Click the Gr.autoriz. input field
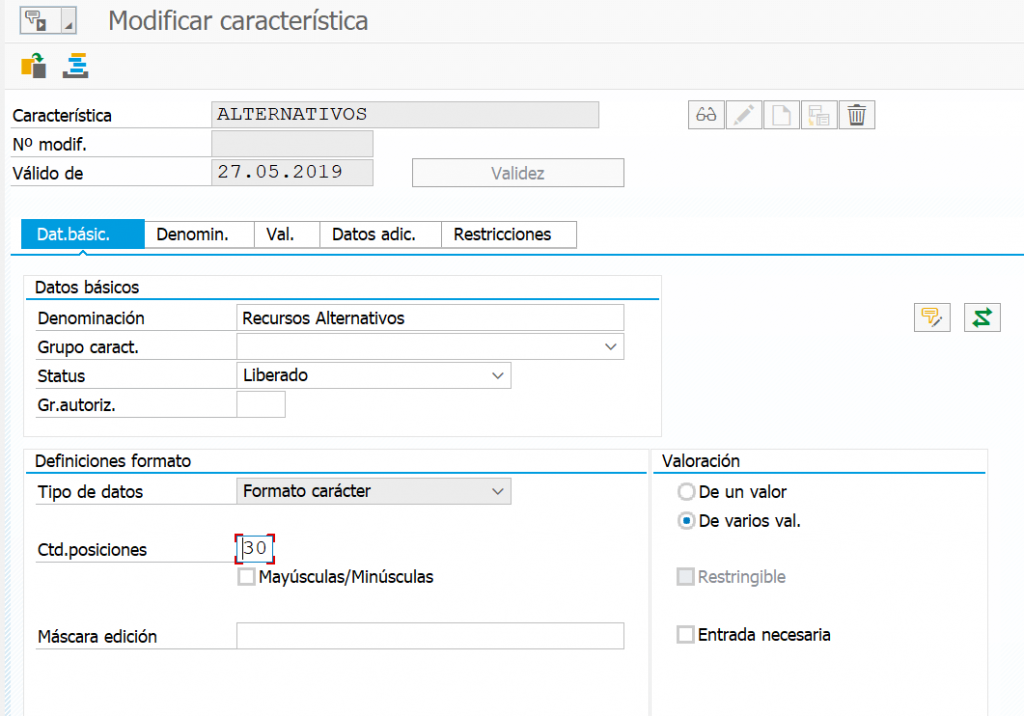The height and width of the screenshot is (716, 1024). pos(261,404)
